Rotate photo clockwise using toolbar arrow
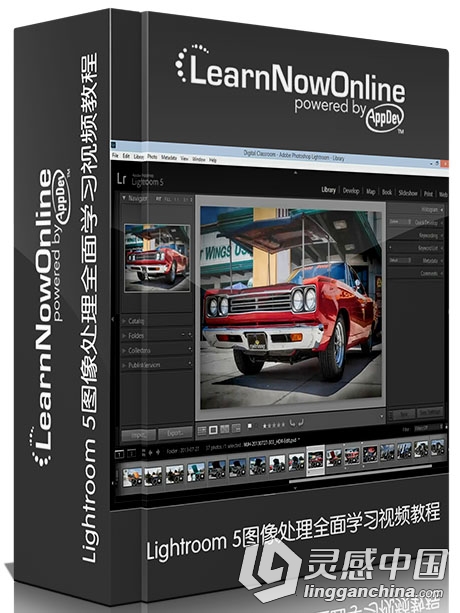 click(x=300, y=422)
